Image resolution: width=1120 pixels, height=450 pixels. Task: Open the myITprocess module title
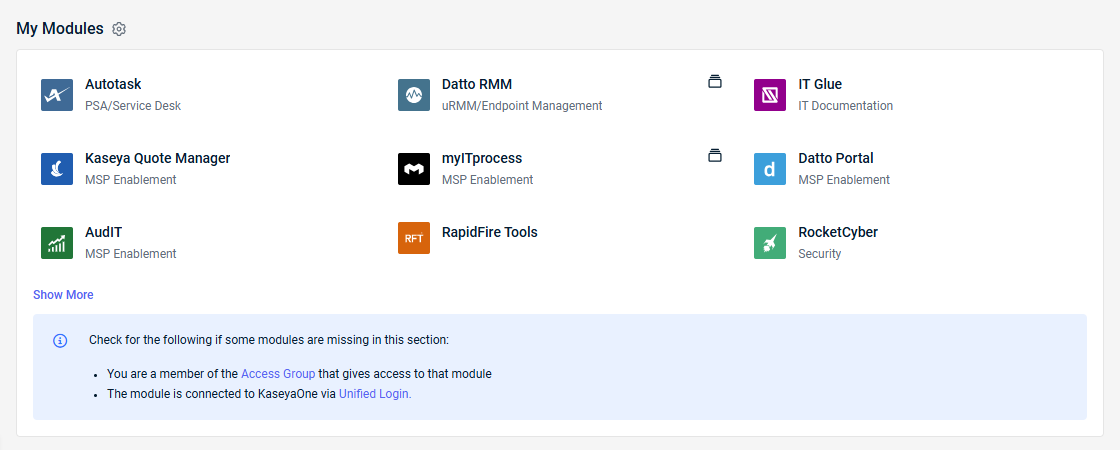tap(481, 158)
